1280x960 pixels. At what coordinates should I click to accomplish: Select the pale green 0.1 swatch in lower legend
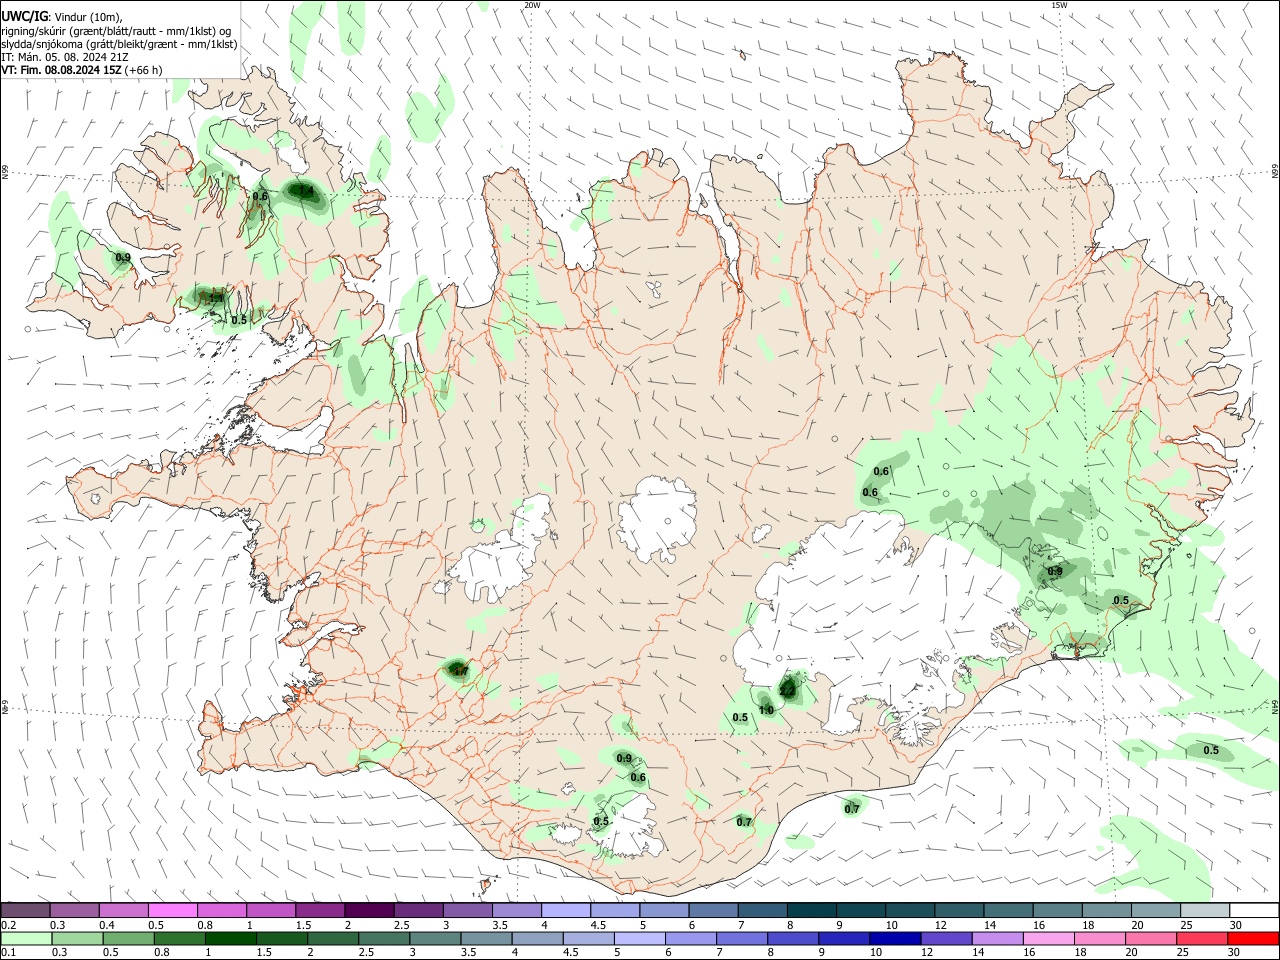pyautogui.click(x=26, y=939)
